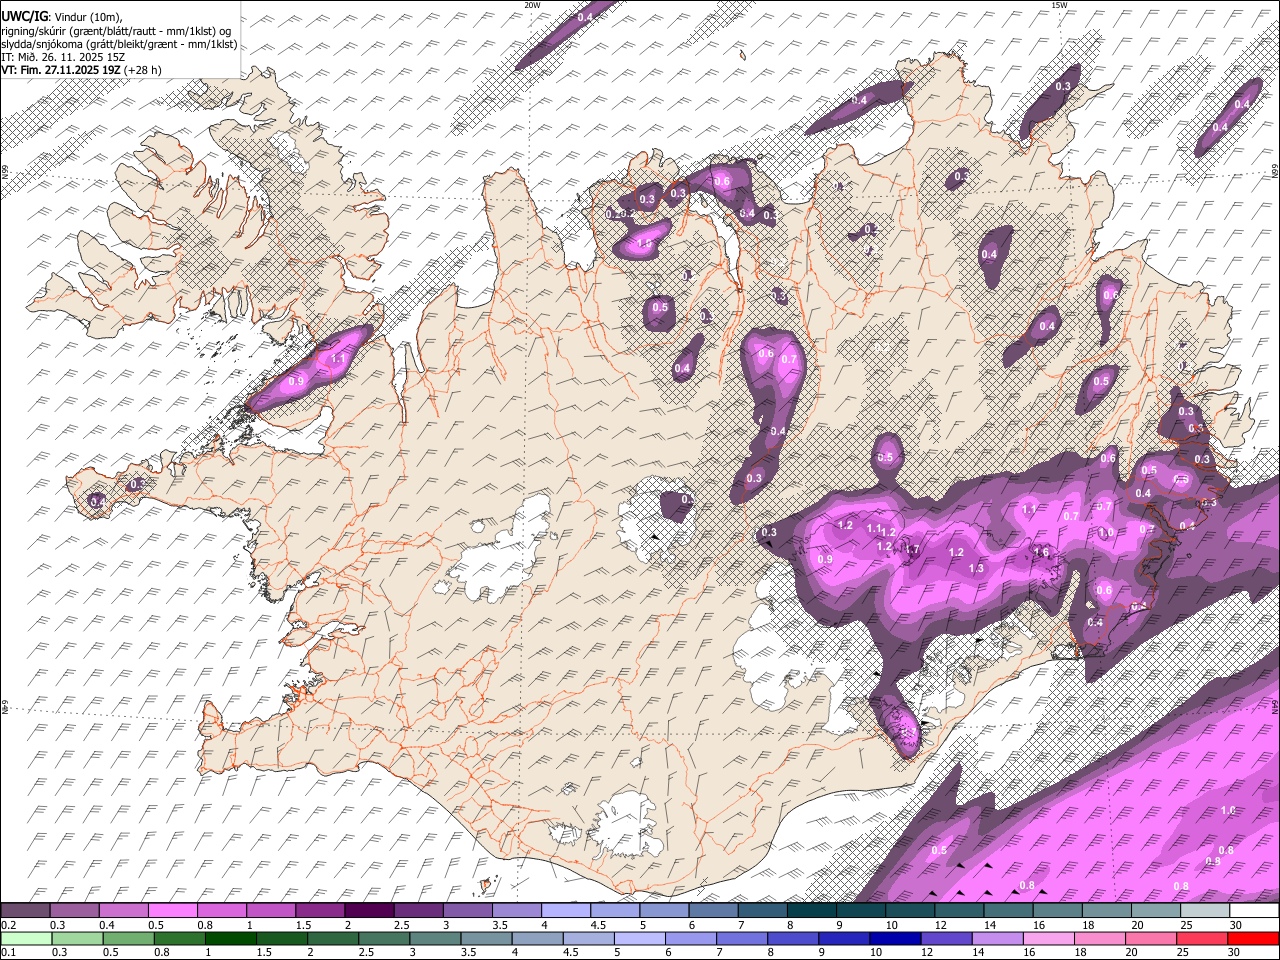Select the '1.6' precipitation value on map
Image resolution: width=1280 pixels, height=960 pixels.
(x=1041, y=552)
